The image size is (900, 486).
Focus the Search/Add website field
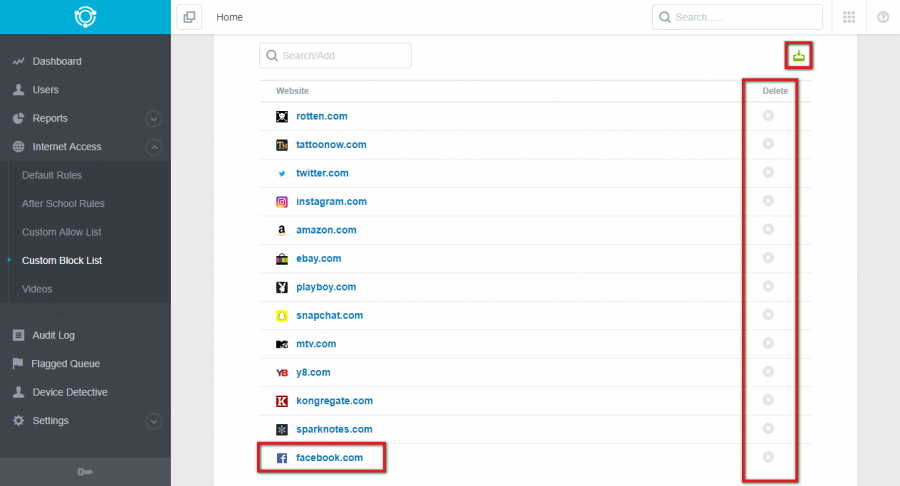coord(335,56)
